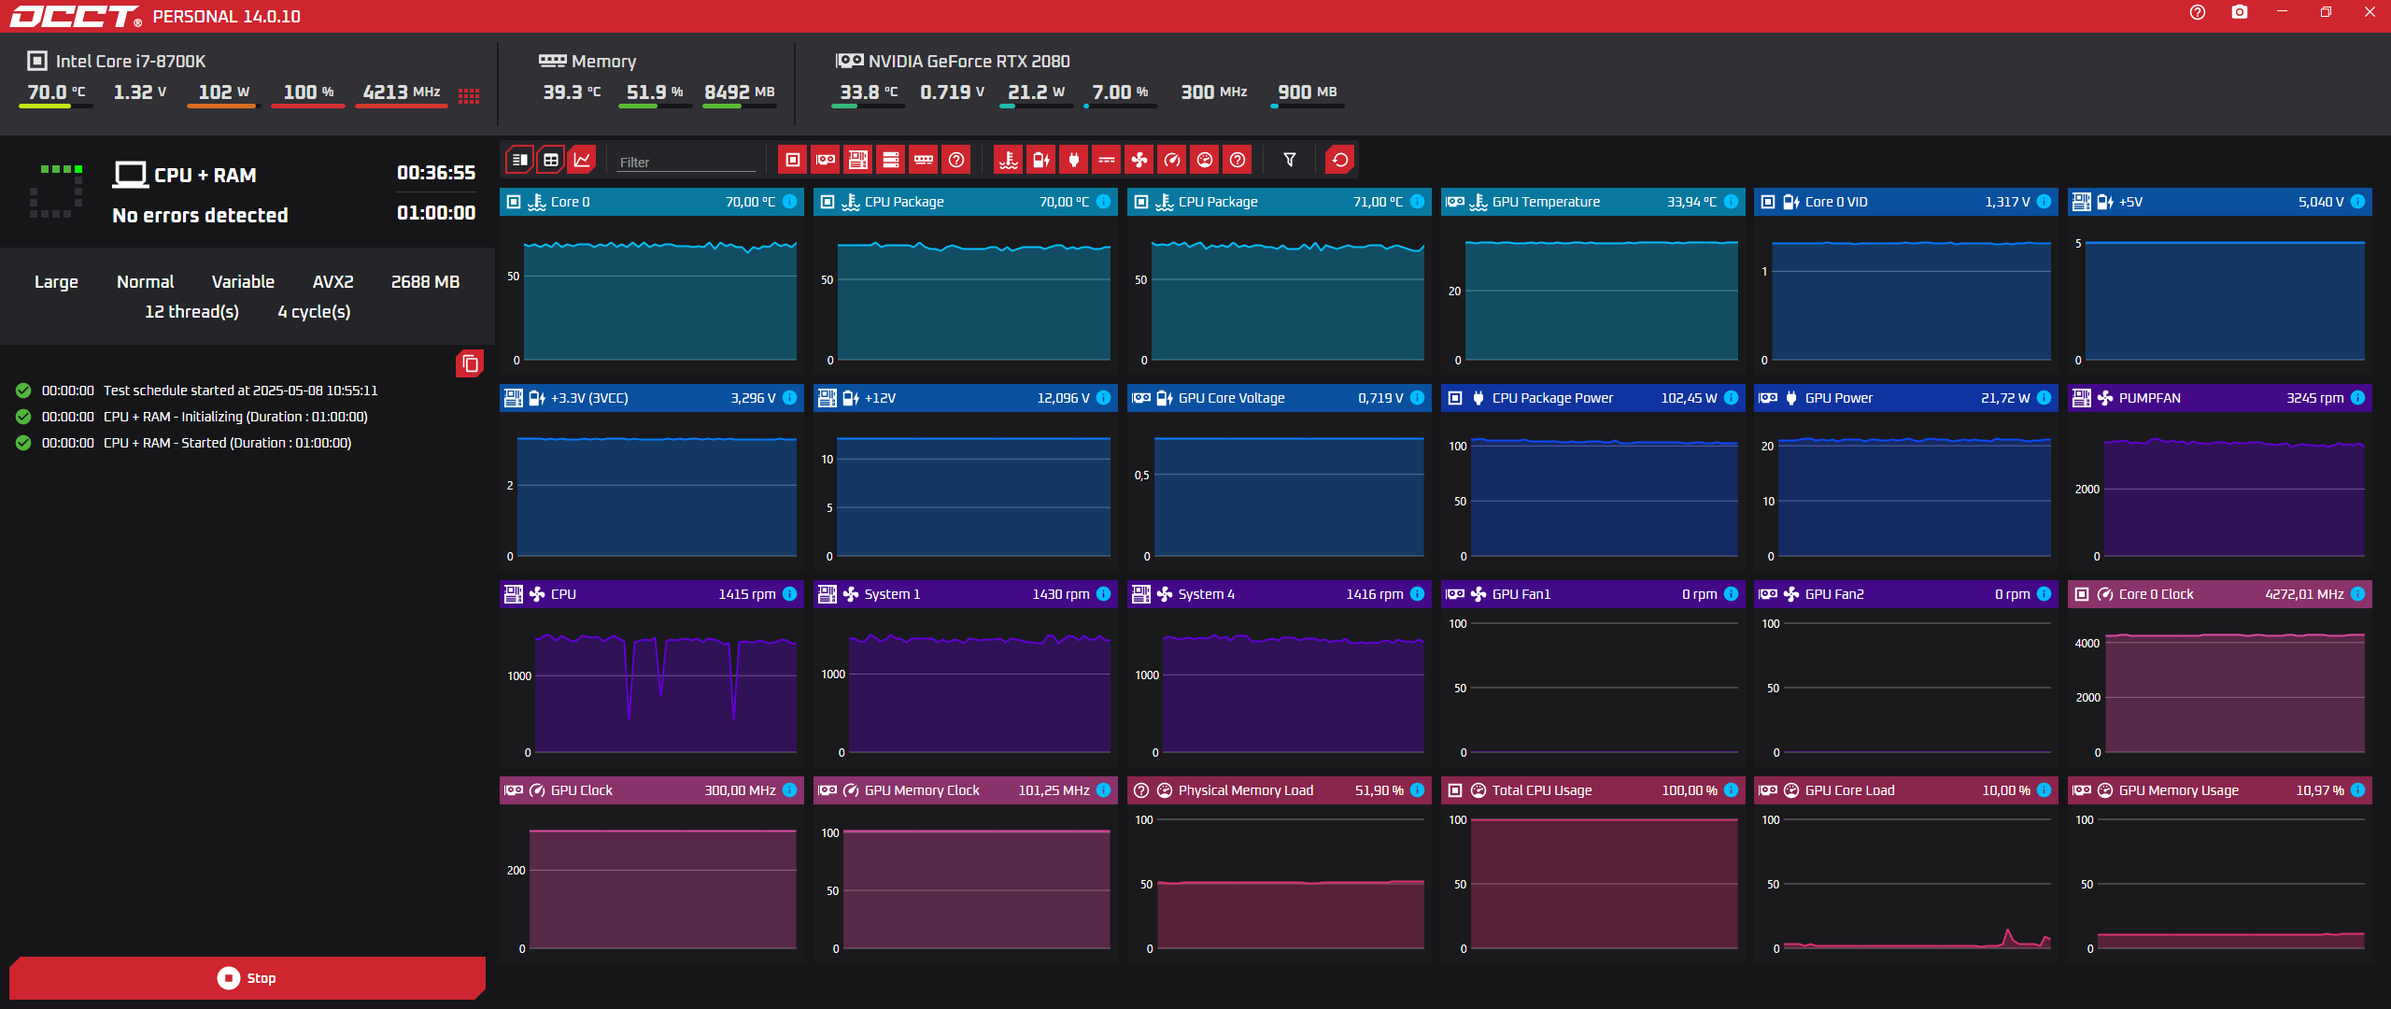Show info for System 1 fan graph
The width and height of the screenshot is (2391, 1009).
(x=1103, y=594)
